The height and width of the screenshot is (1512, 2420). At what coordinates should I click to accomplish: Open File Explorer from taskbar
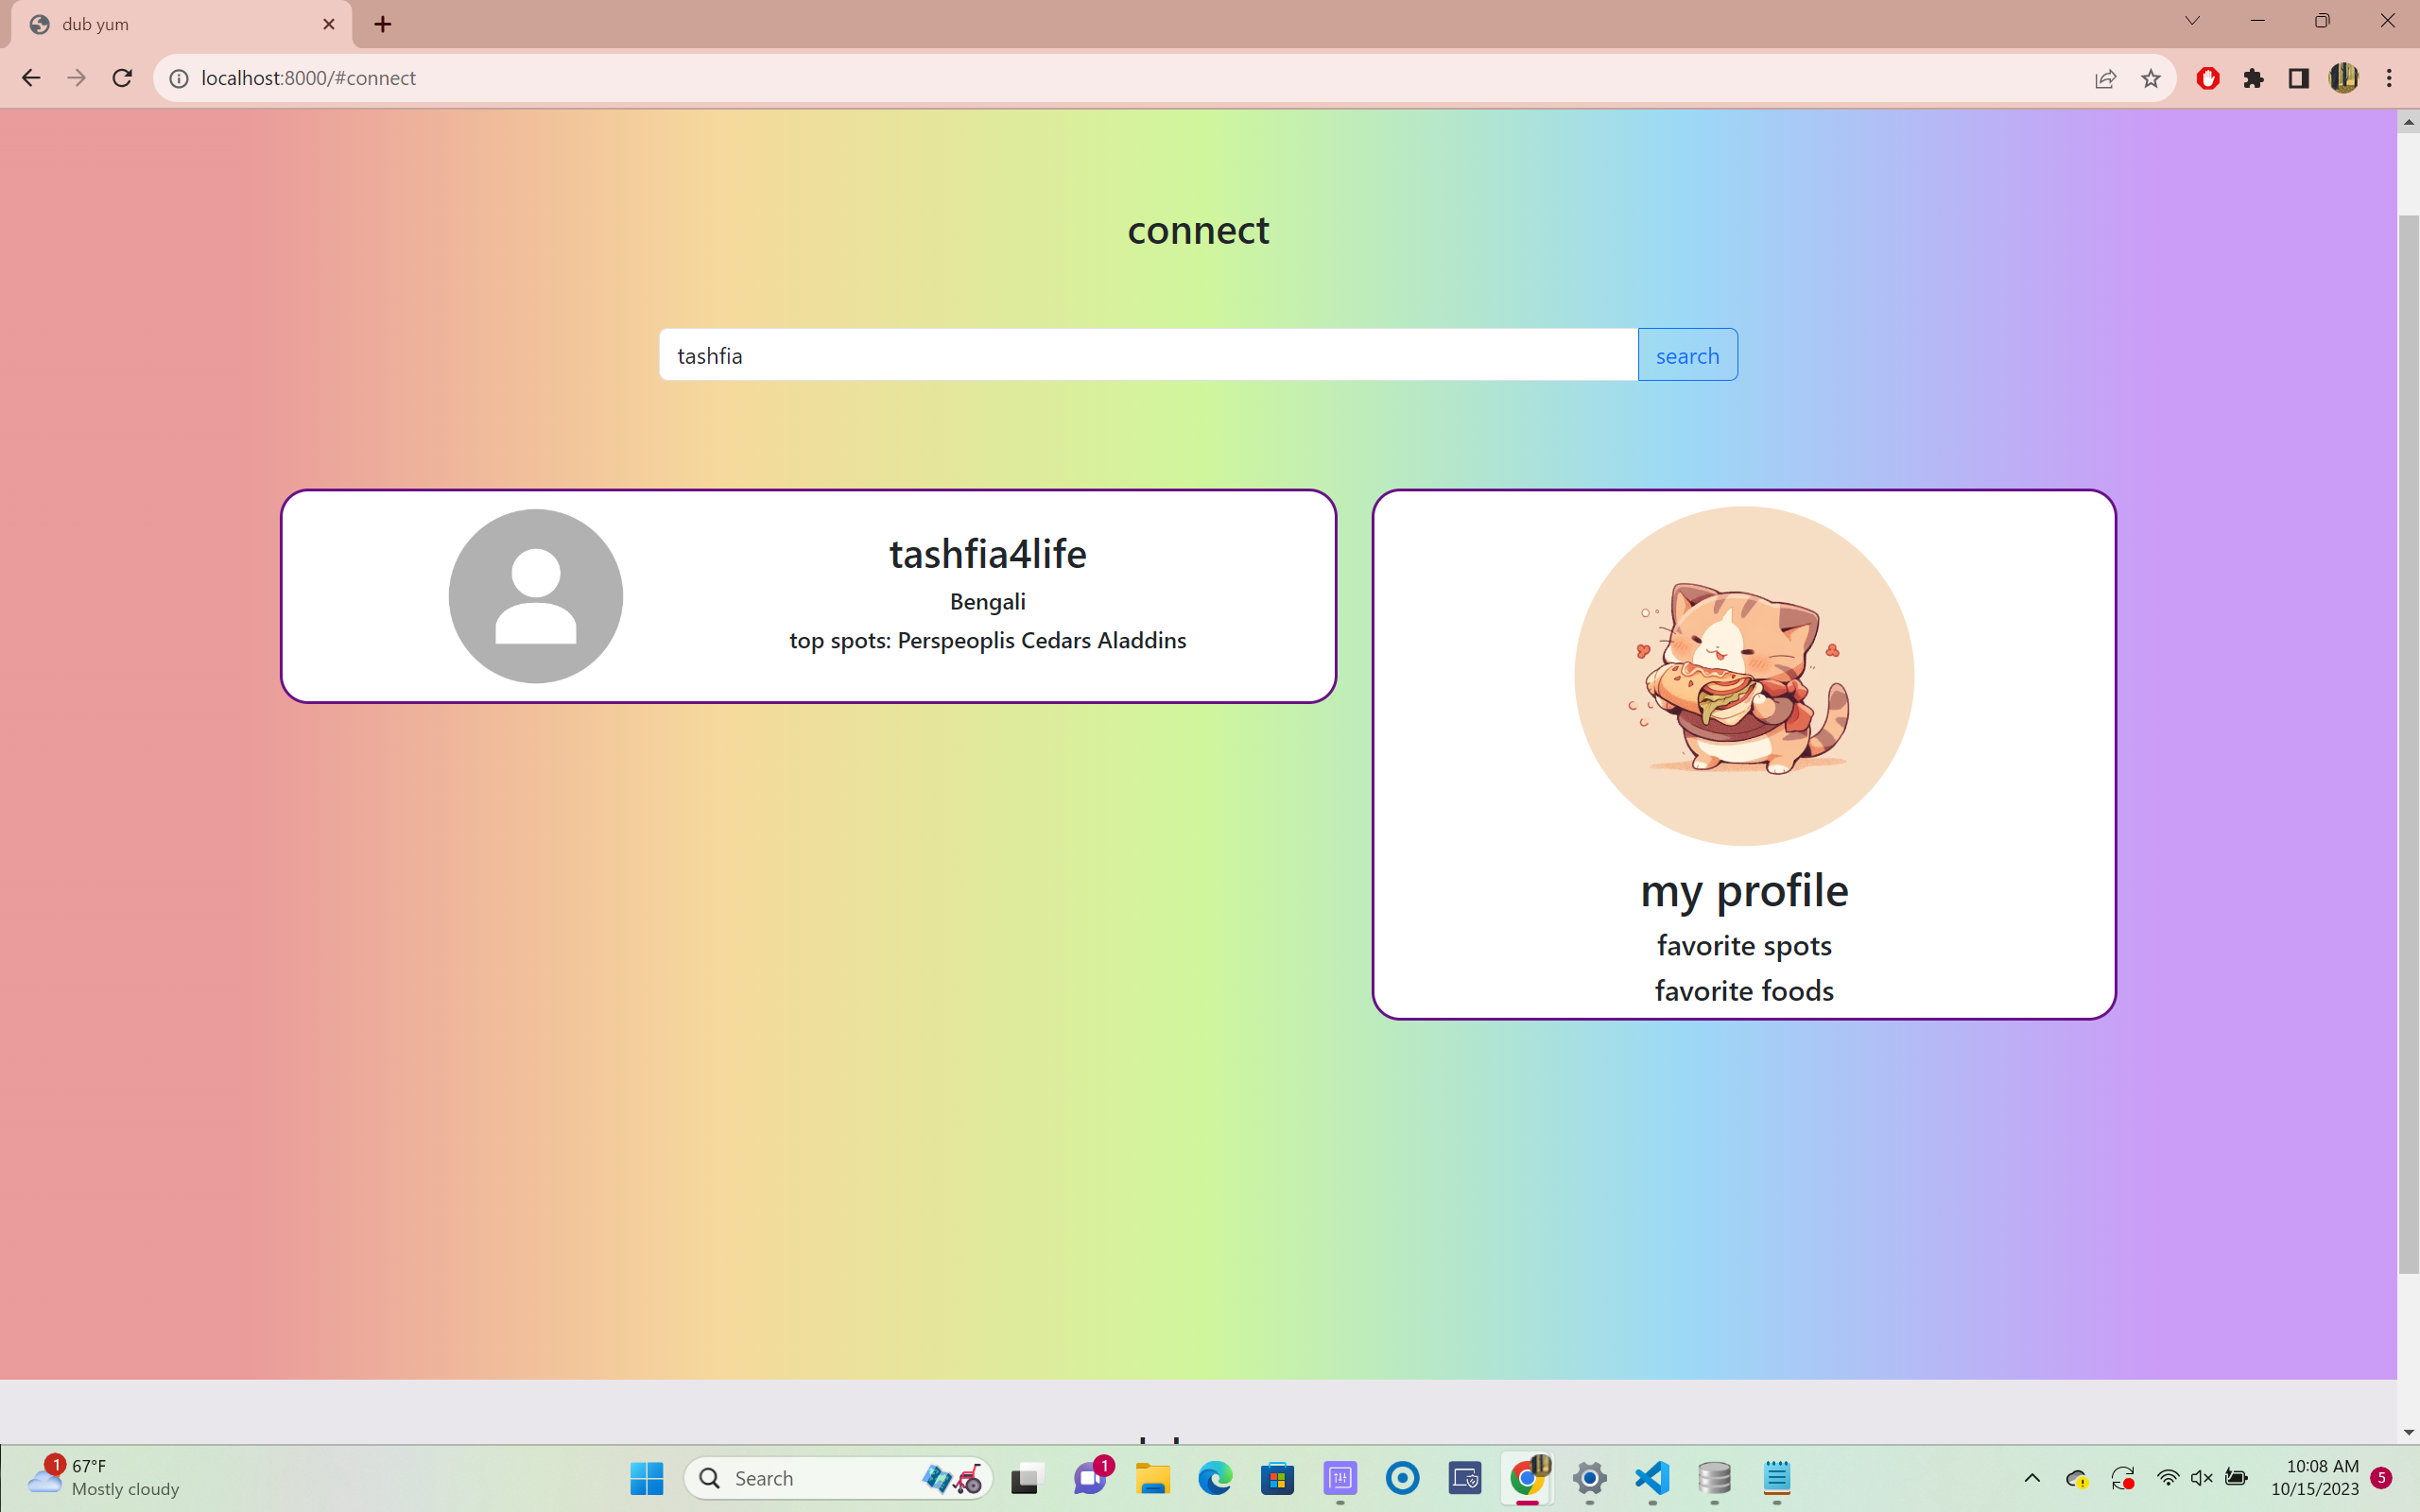1153,1478
